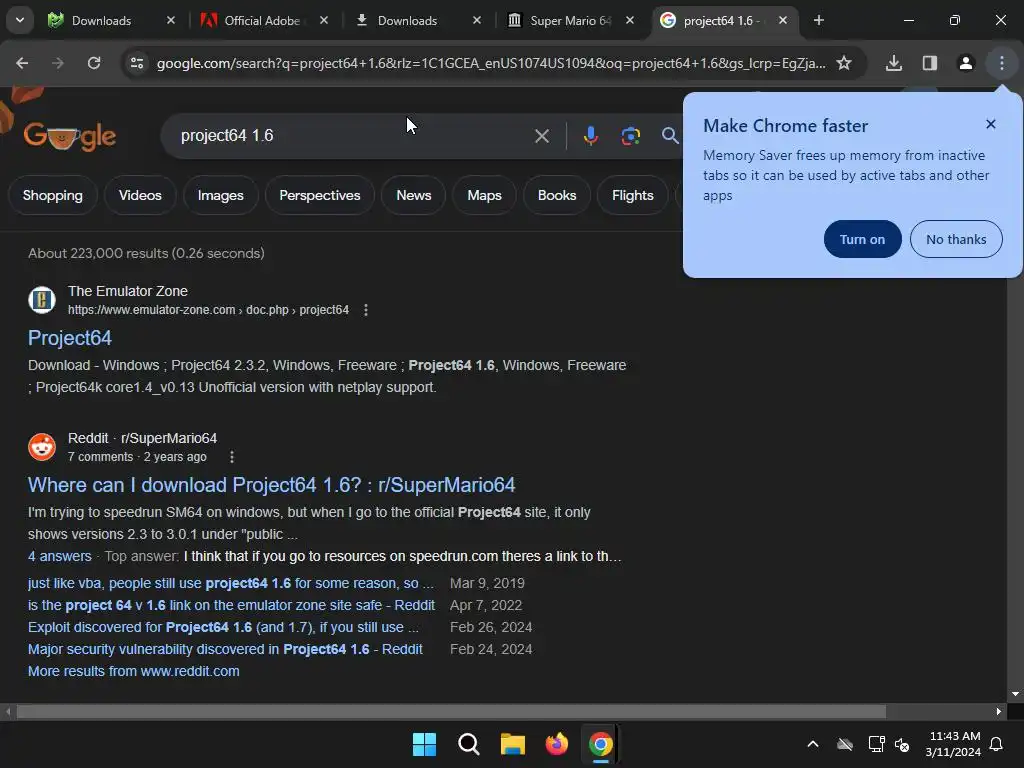Open Firefox from the taskbar
1024x768 pixels.
(556, 744)
